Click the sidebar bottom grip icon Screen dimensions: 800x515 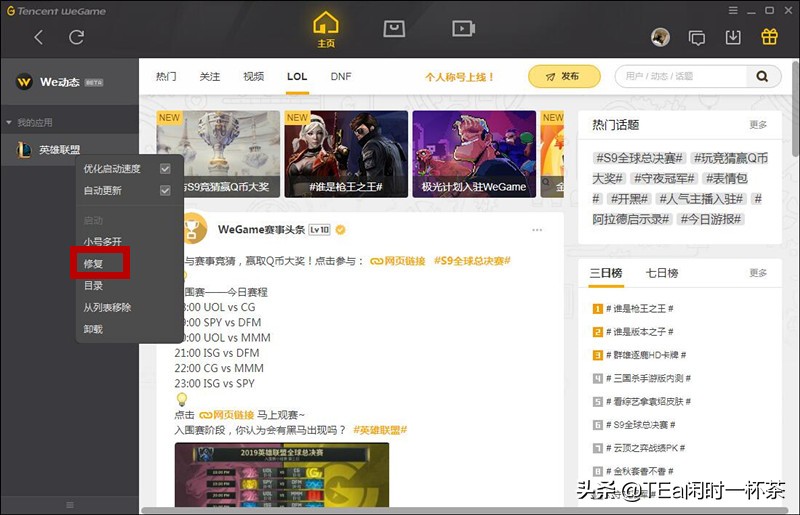coord(70,505)
